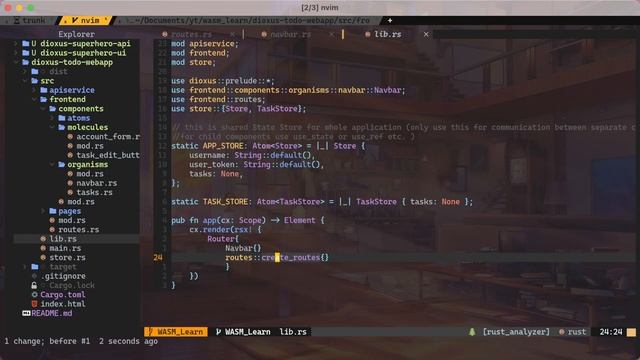Click the dioxus-superhero-ui folder icon
Viewport: 640px width, 360px height.
25,53
